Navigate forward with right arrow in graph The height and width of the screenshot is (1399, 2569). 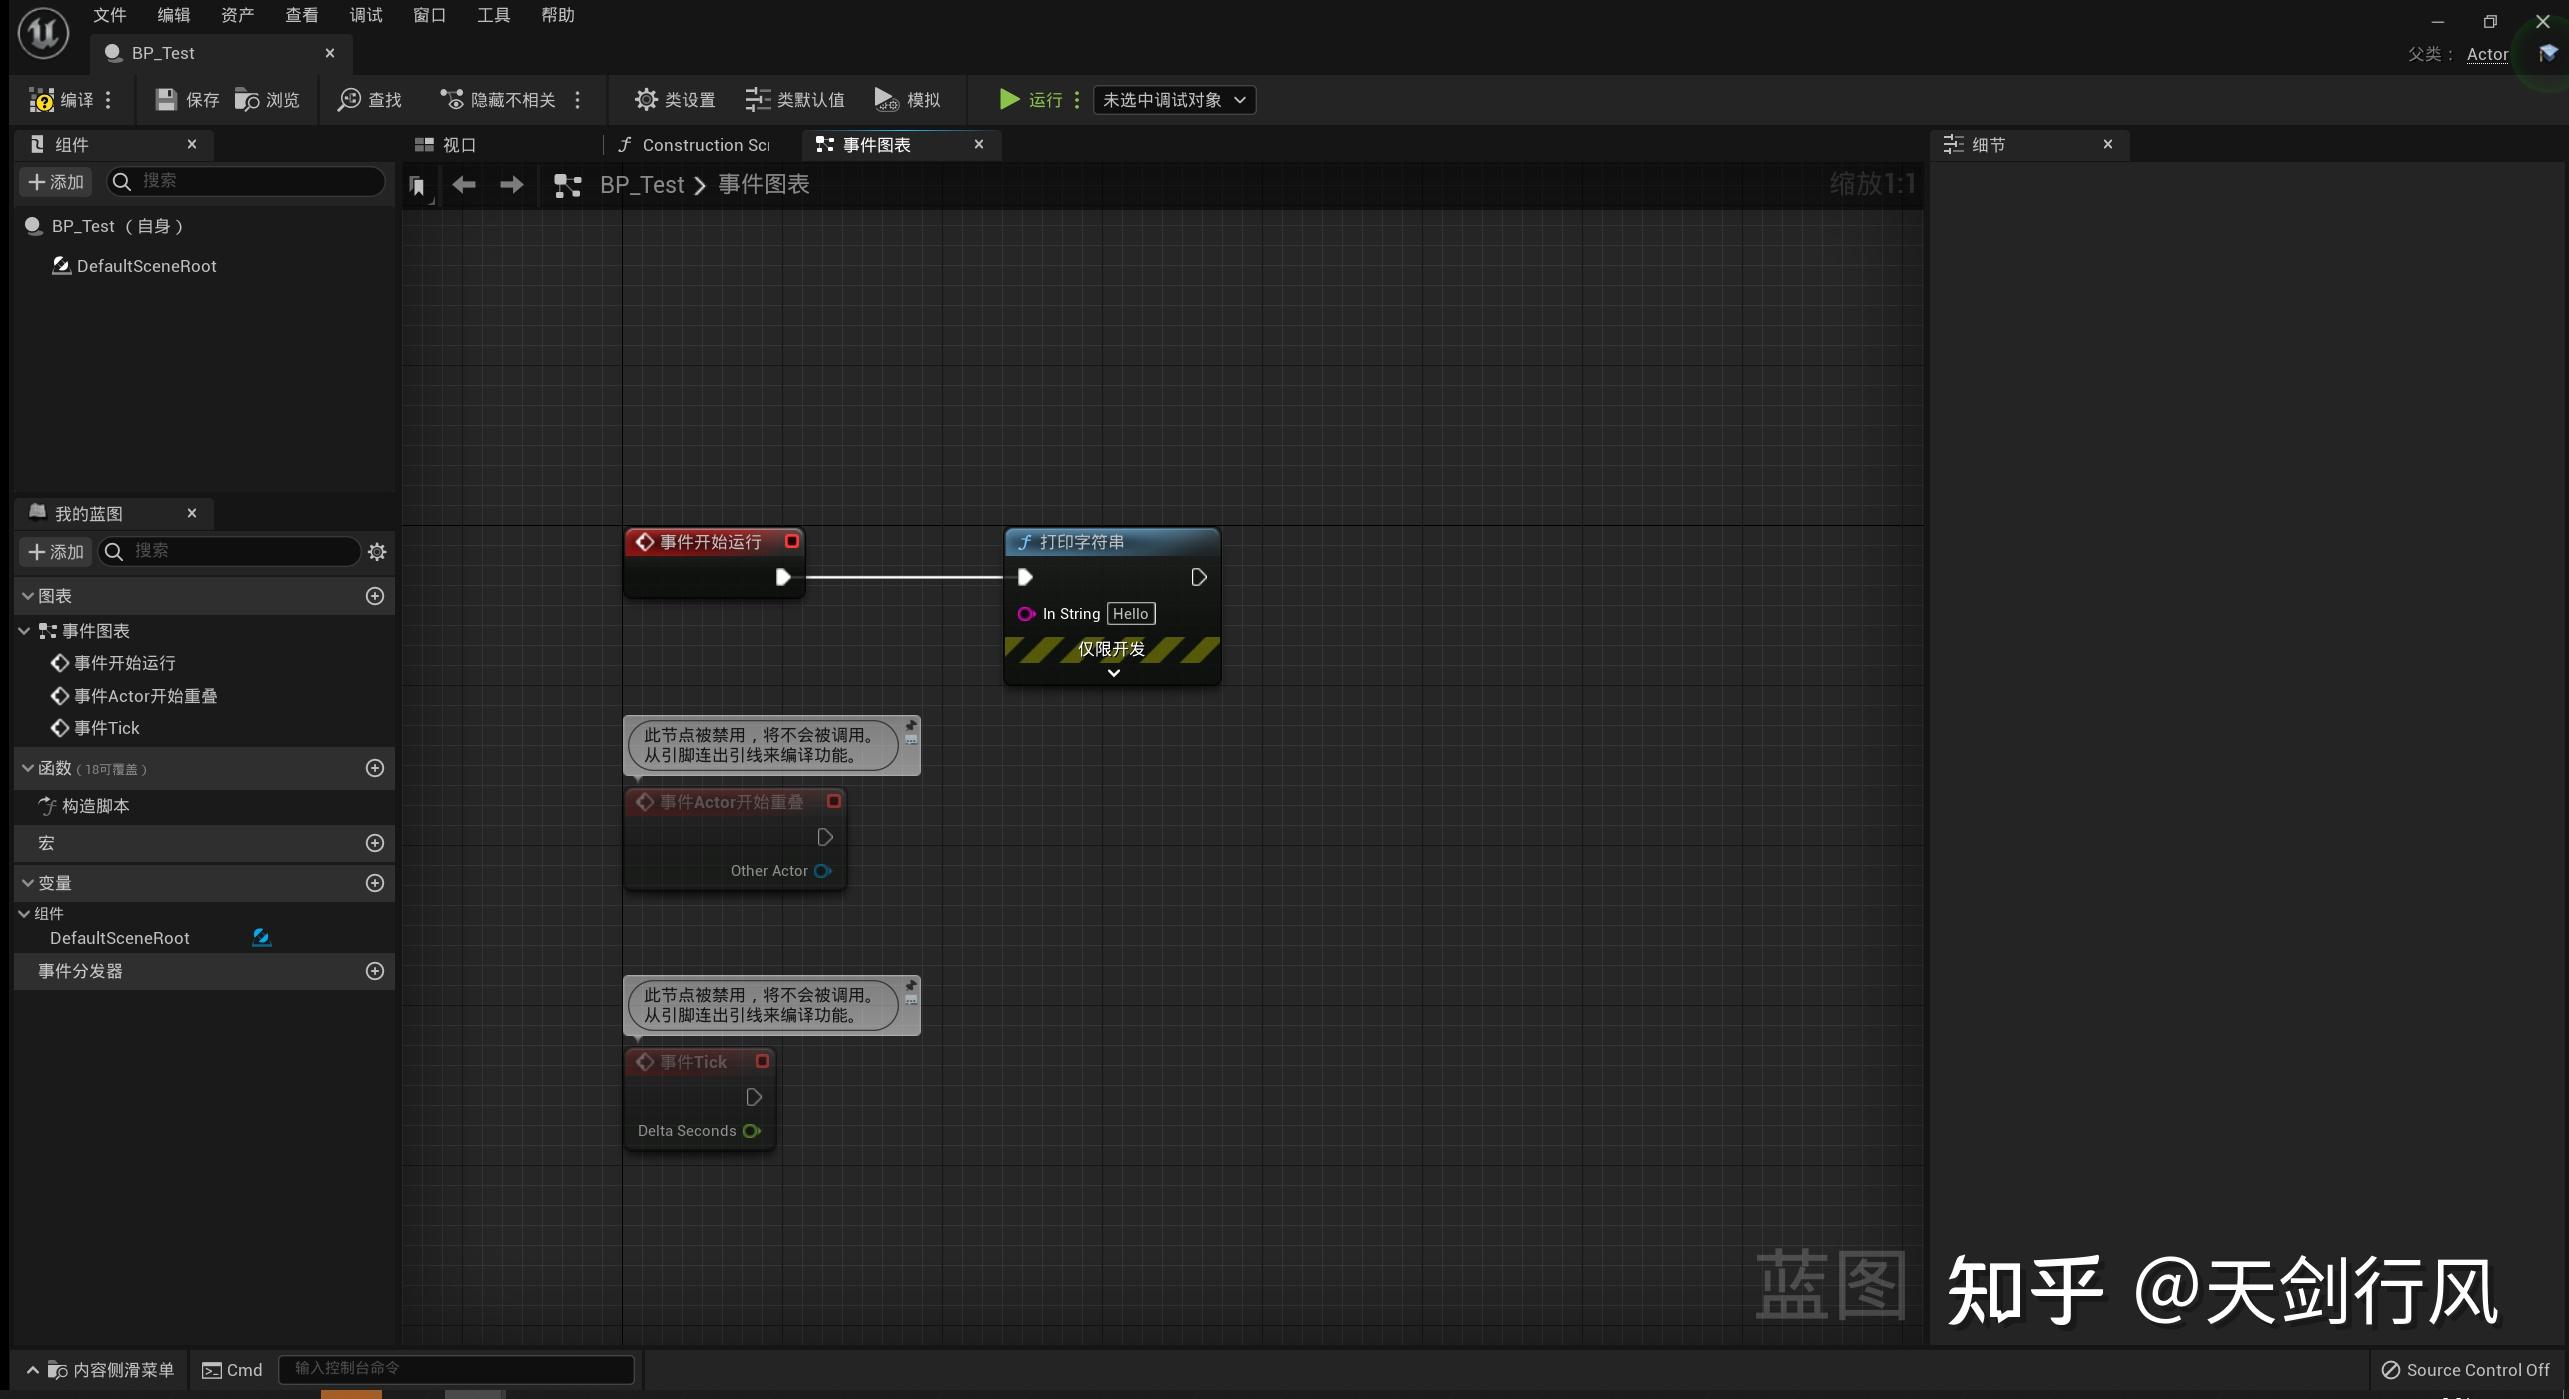511,185
